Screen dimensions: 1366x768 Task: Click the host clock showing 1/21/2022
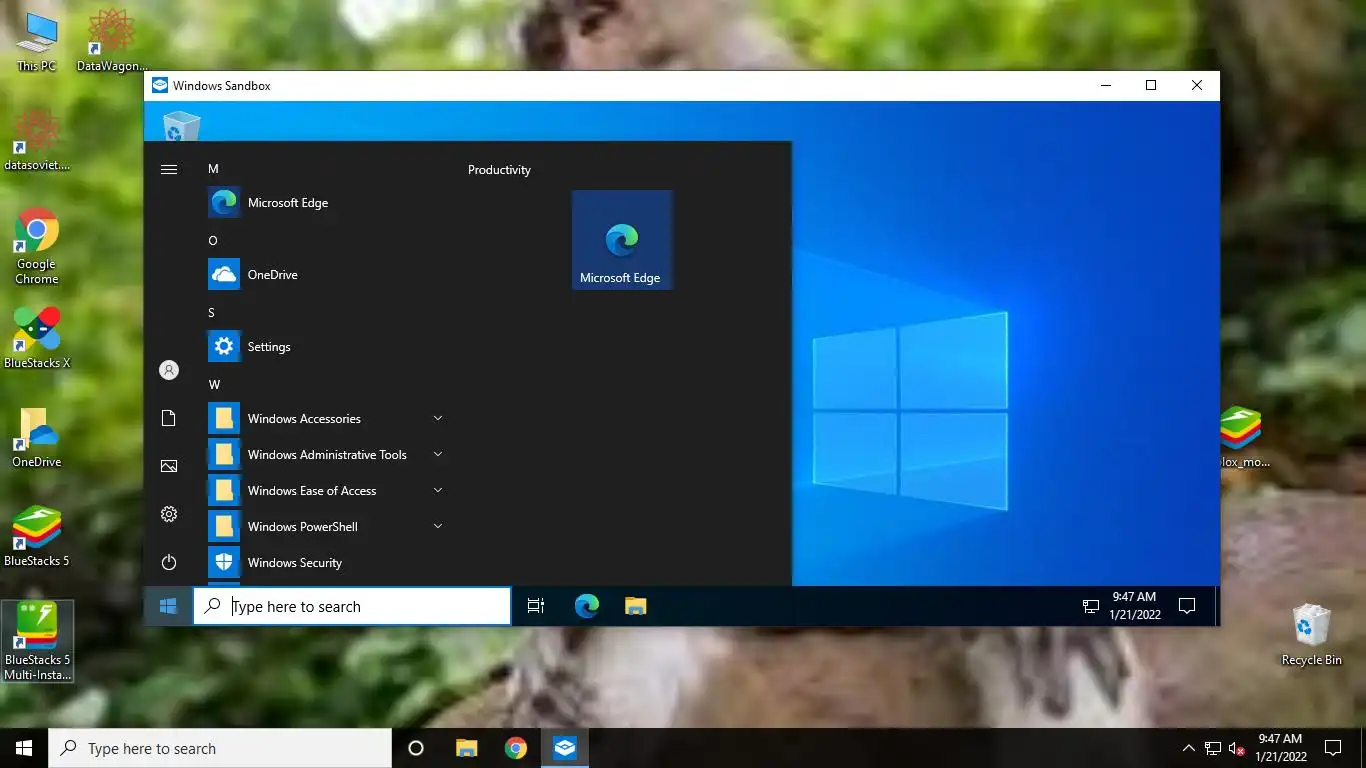[1280, 748]
